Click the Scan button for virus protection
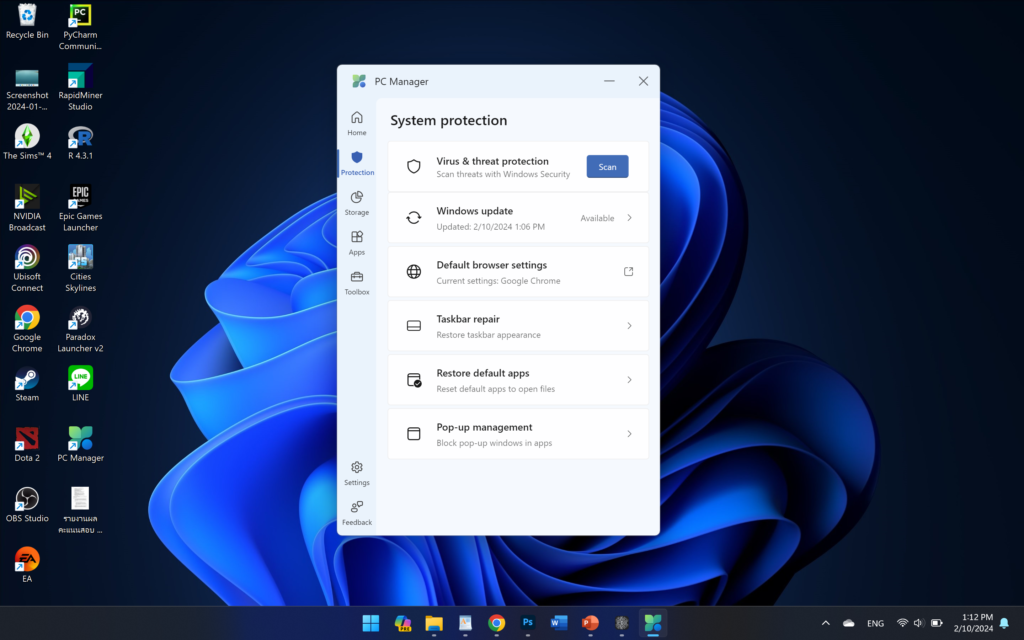 click(607, 167)
